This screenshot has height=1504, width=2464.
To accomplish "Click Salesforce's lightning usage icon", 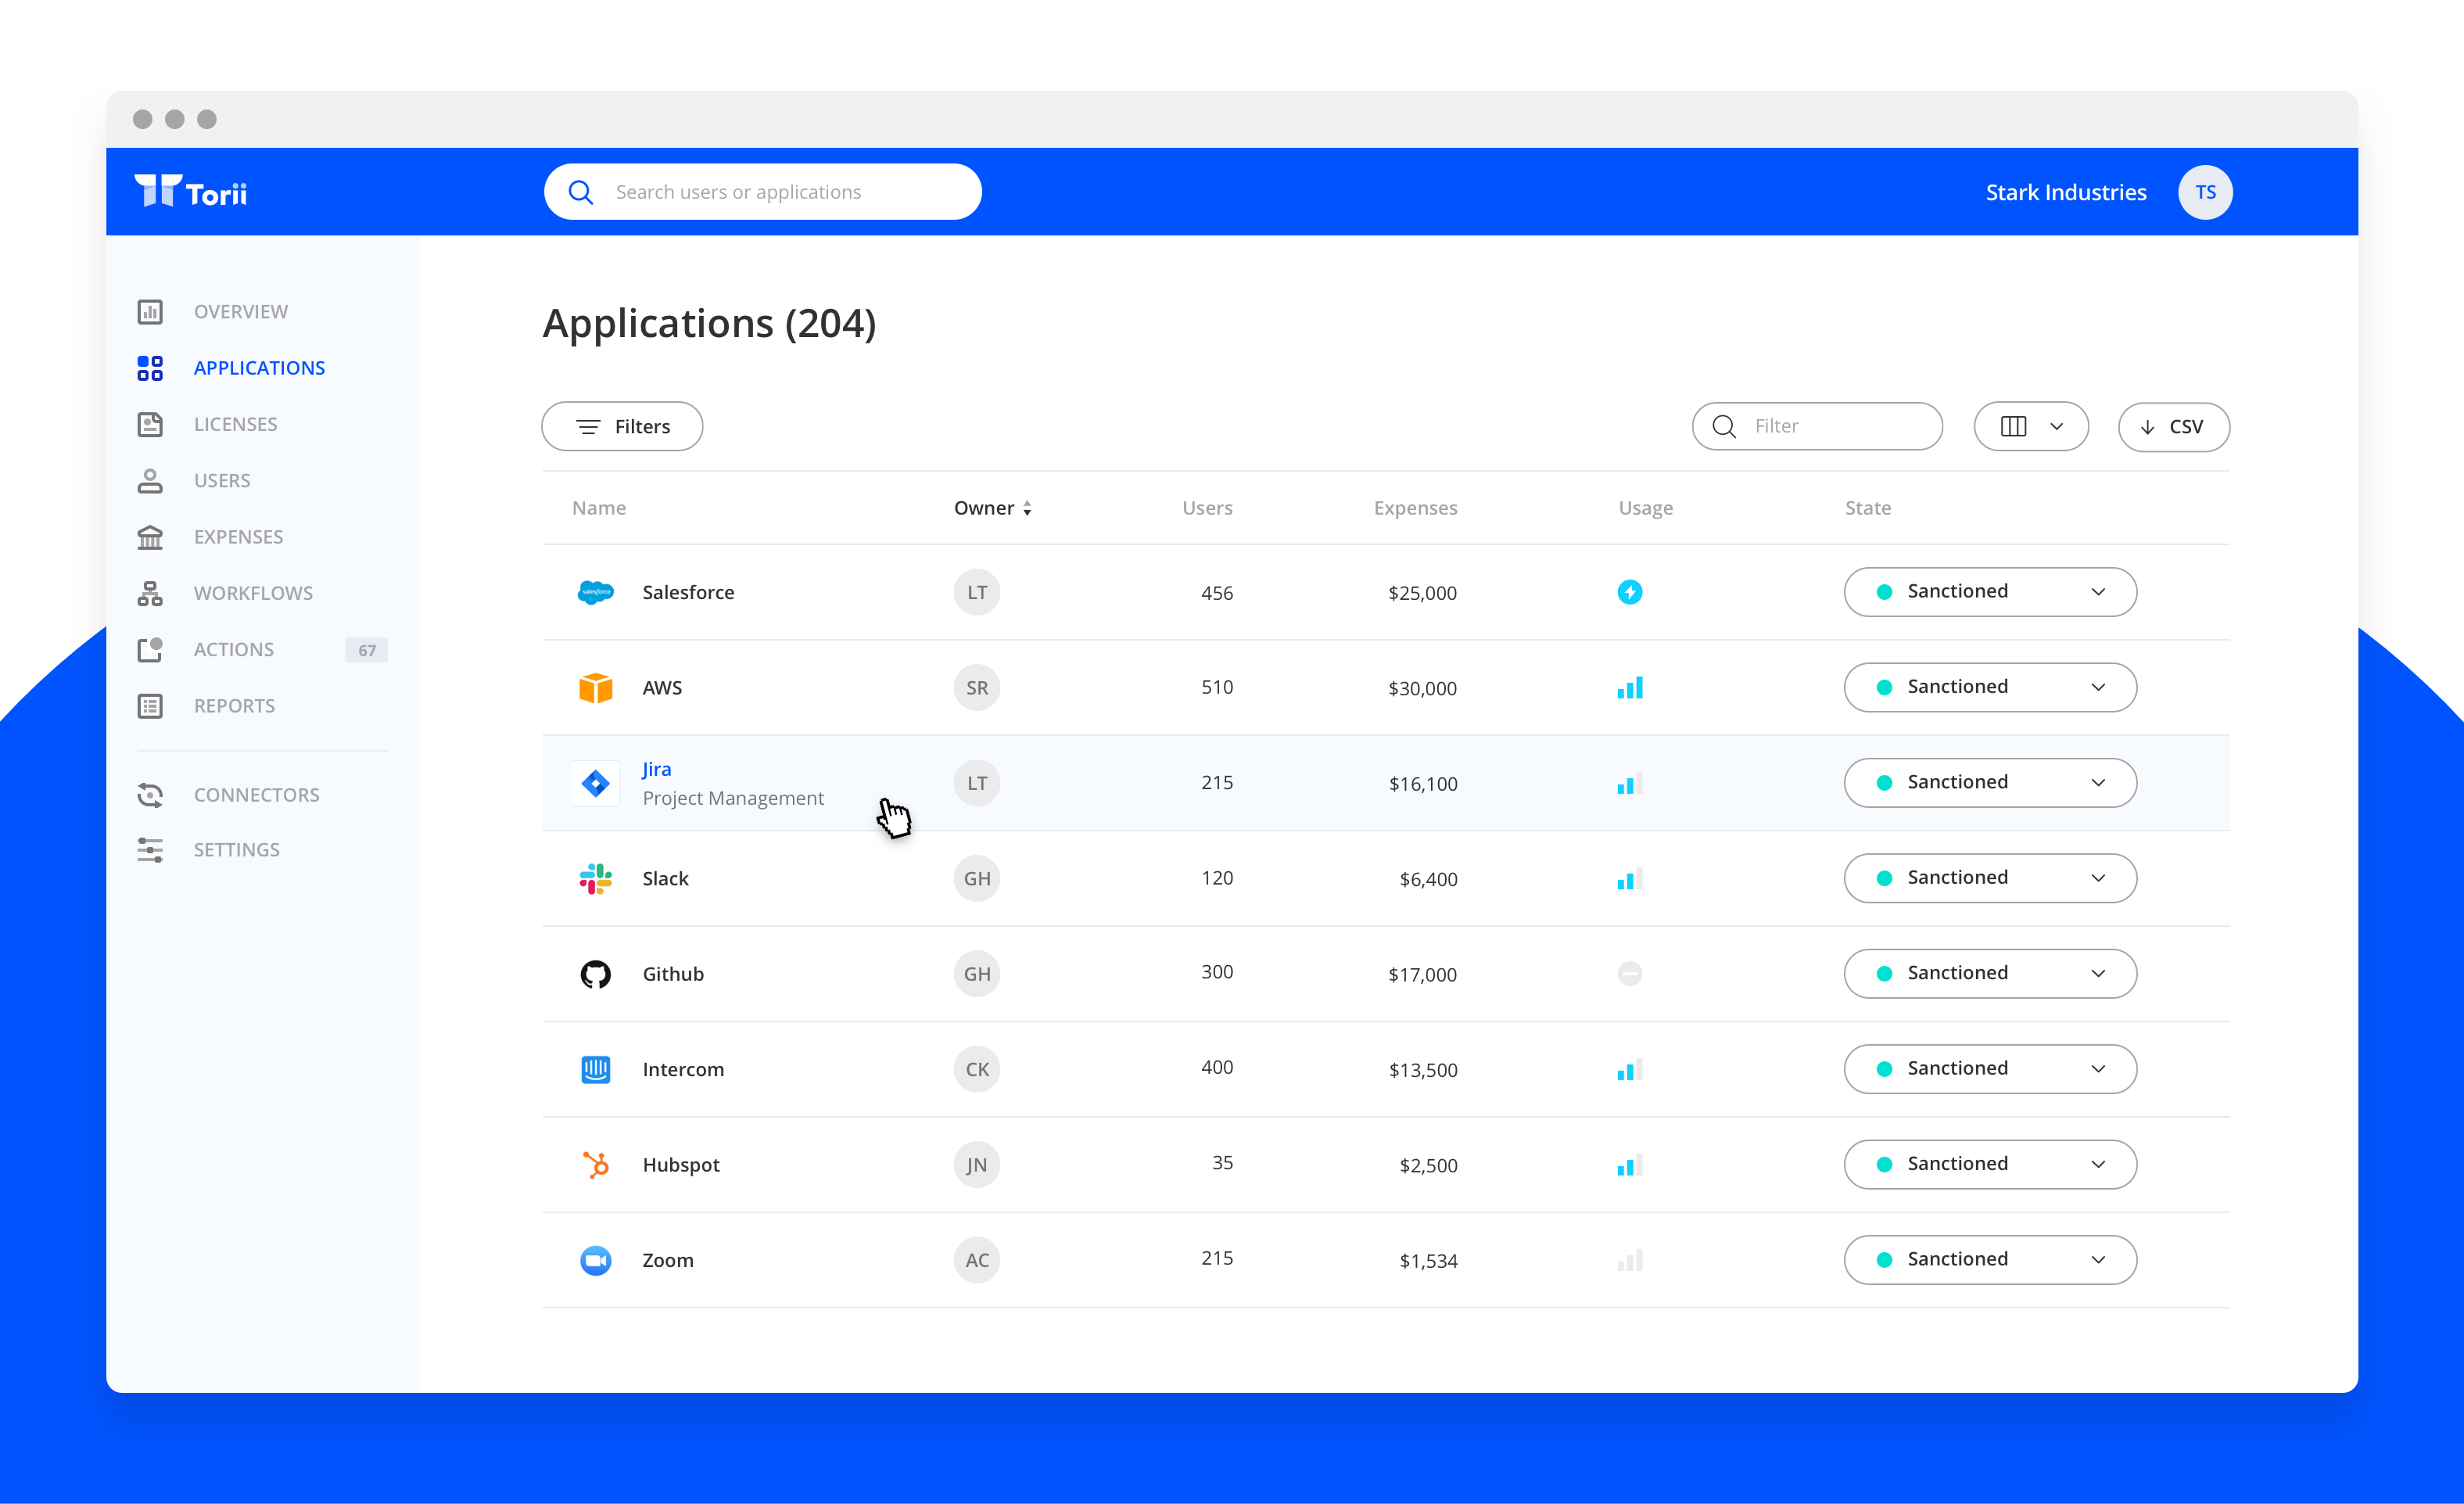I will (1629, 592).
